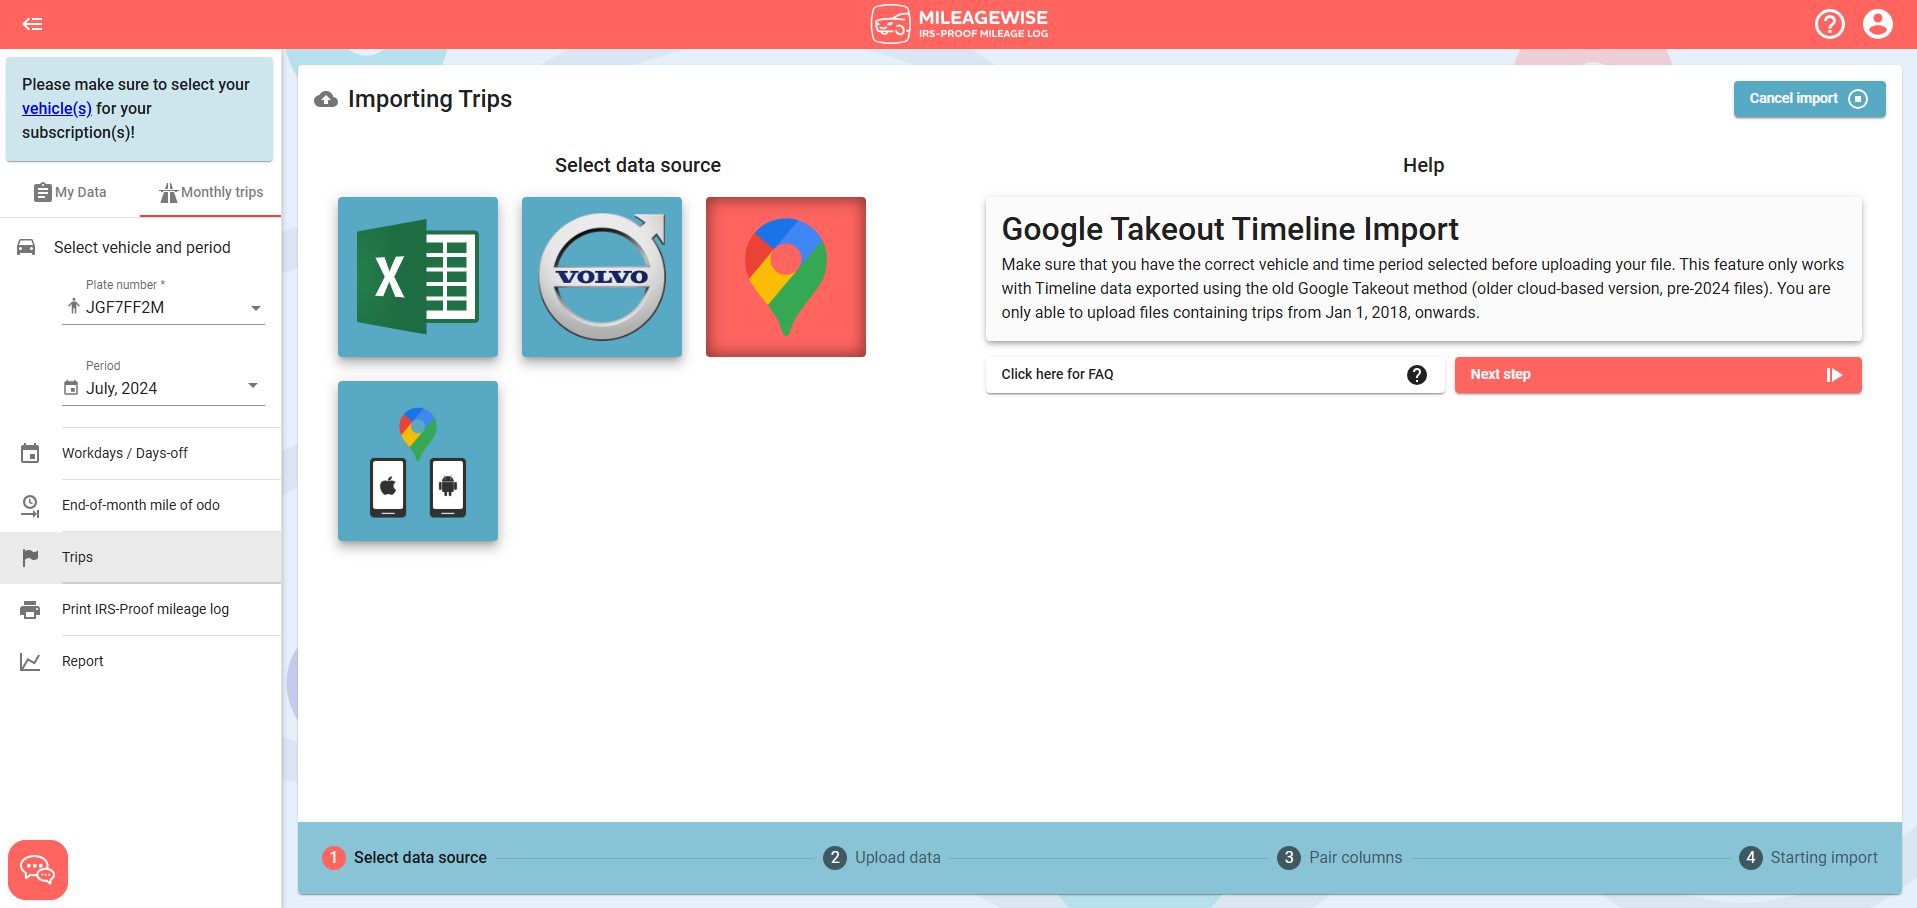Image resolution: width=1917 pixels, height=908 pixels.
Task: Open End-of-month mile of odo
Action: (140, 505)
